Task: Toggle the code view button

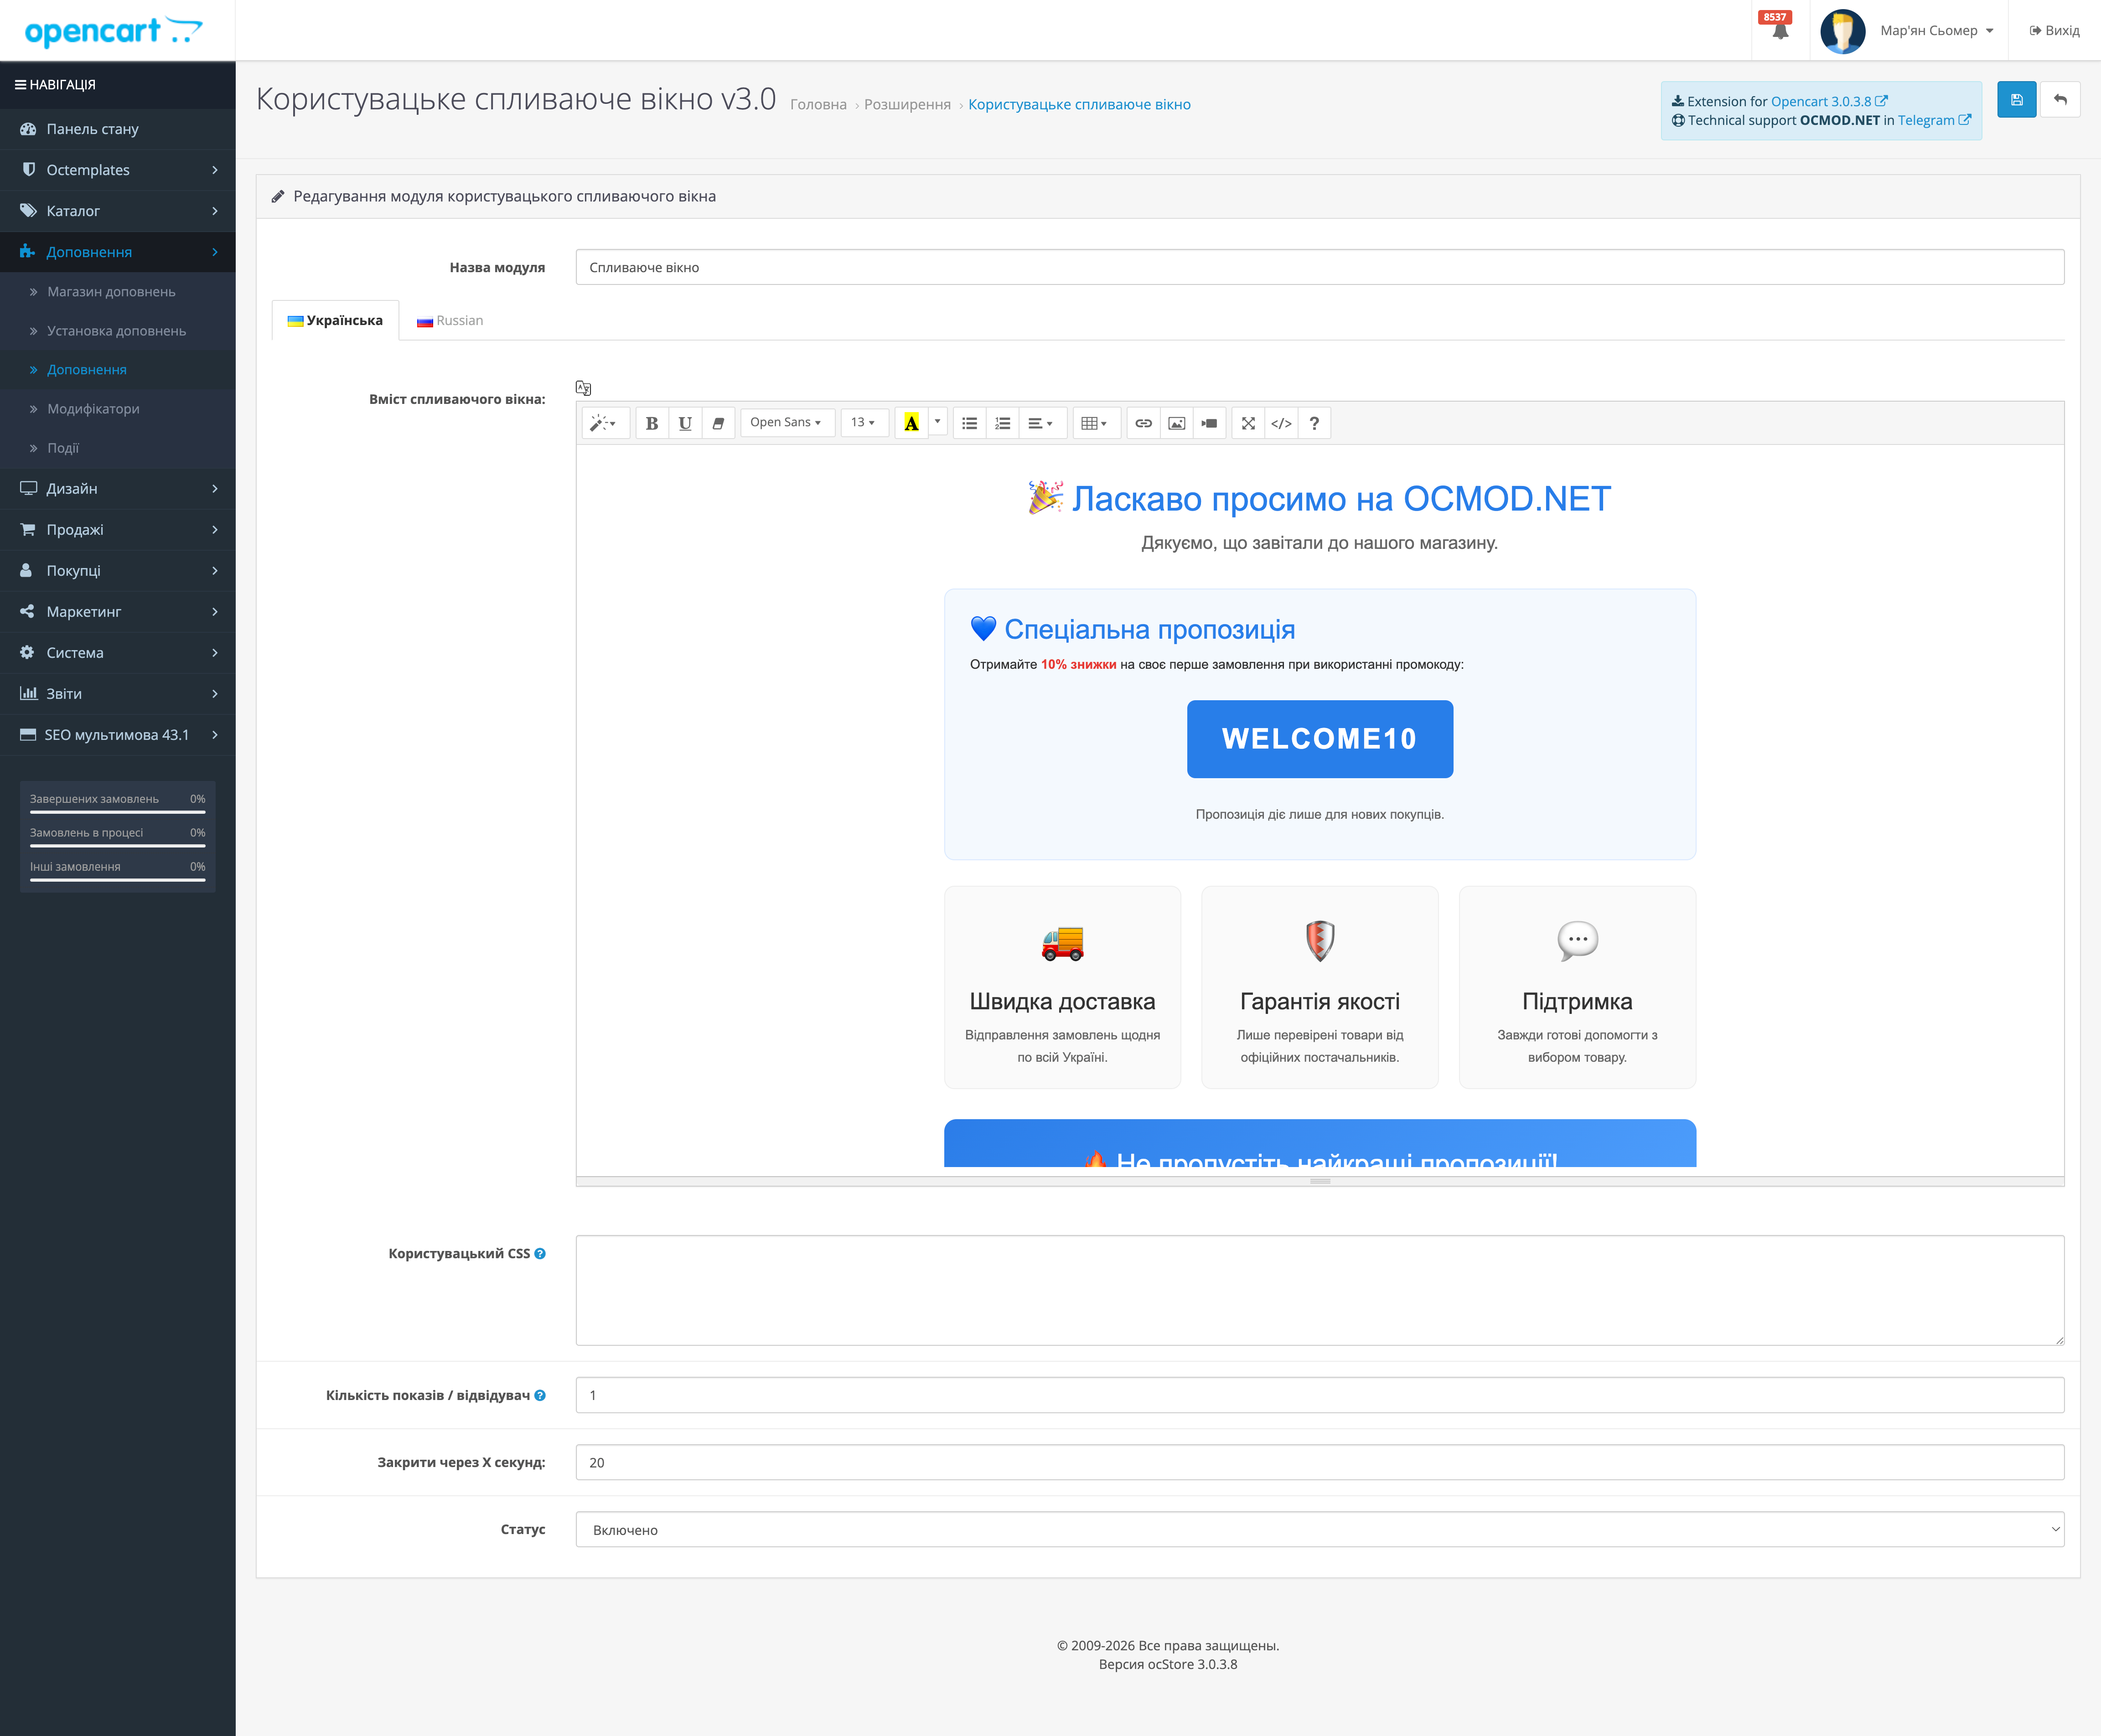Action: pos(1282,423)
